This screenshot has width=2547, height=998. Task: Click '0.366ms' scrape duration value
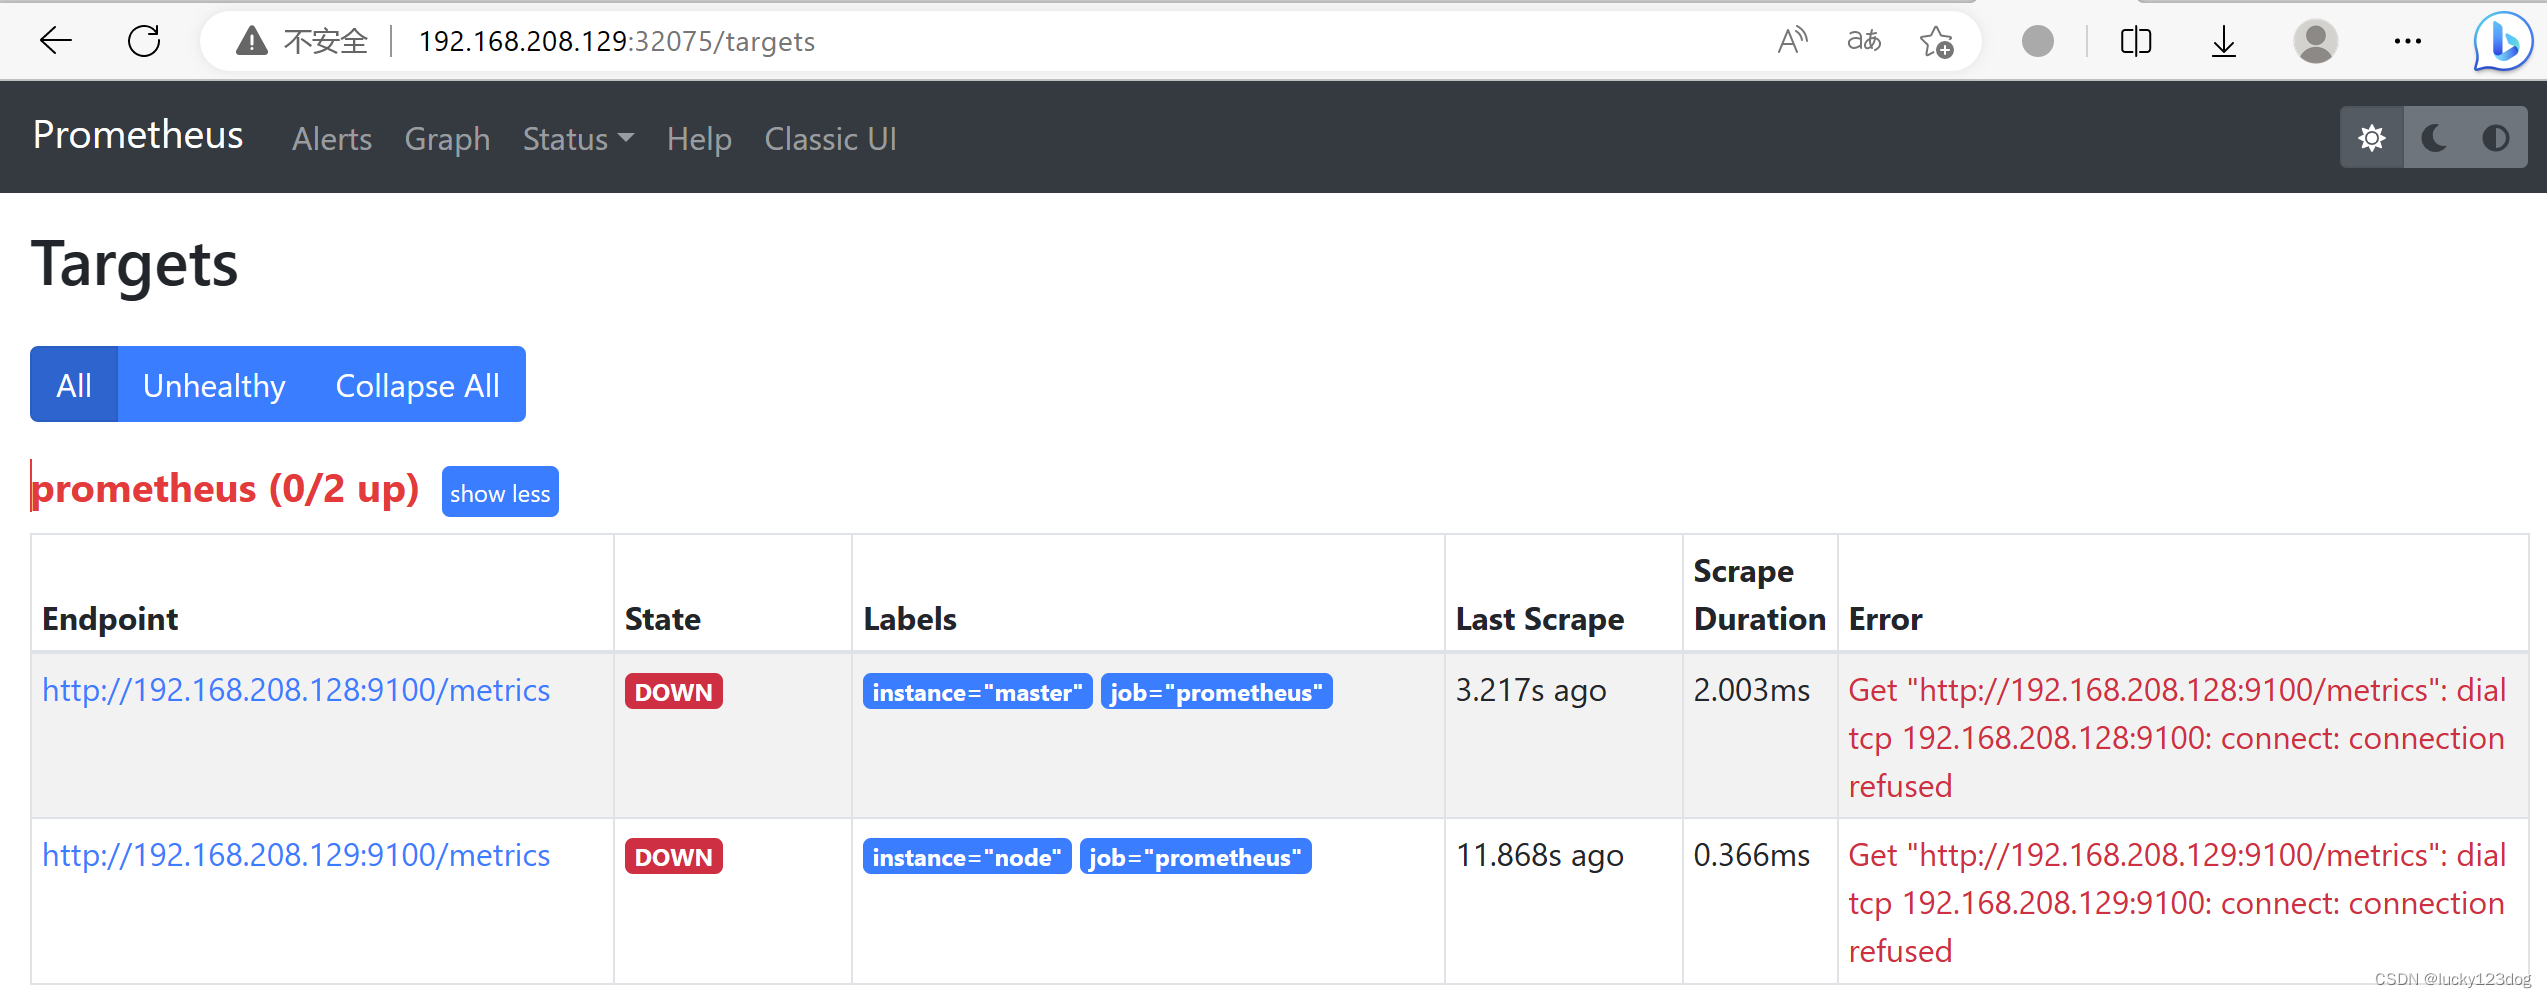(1751, 855)
